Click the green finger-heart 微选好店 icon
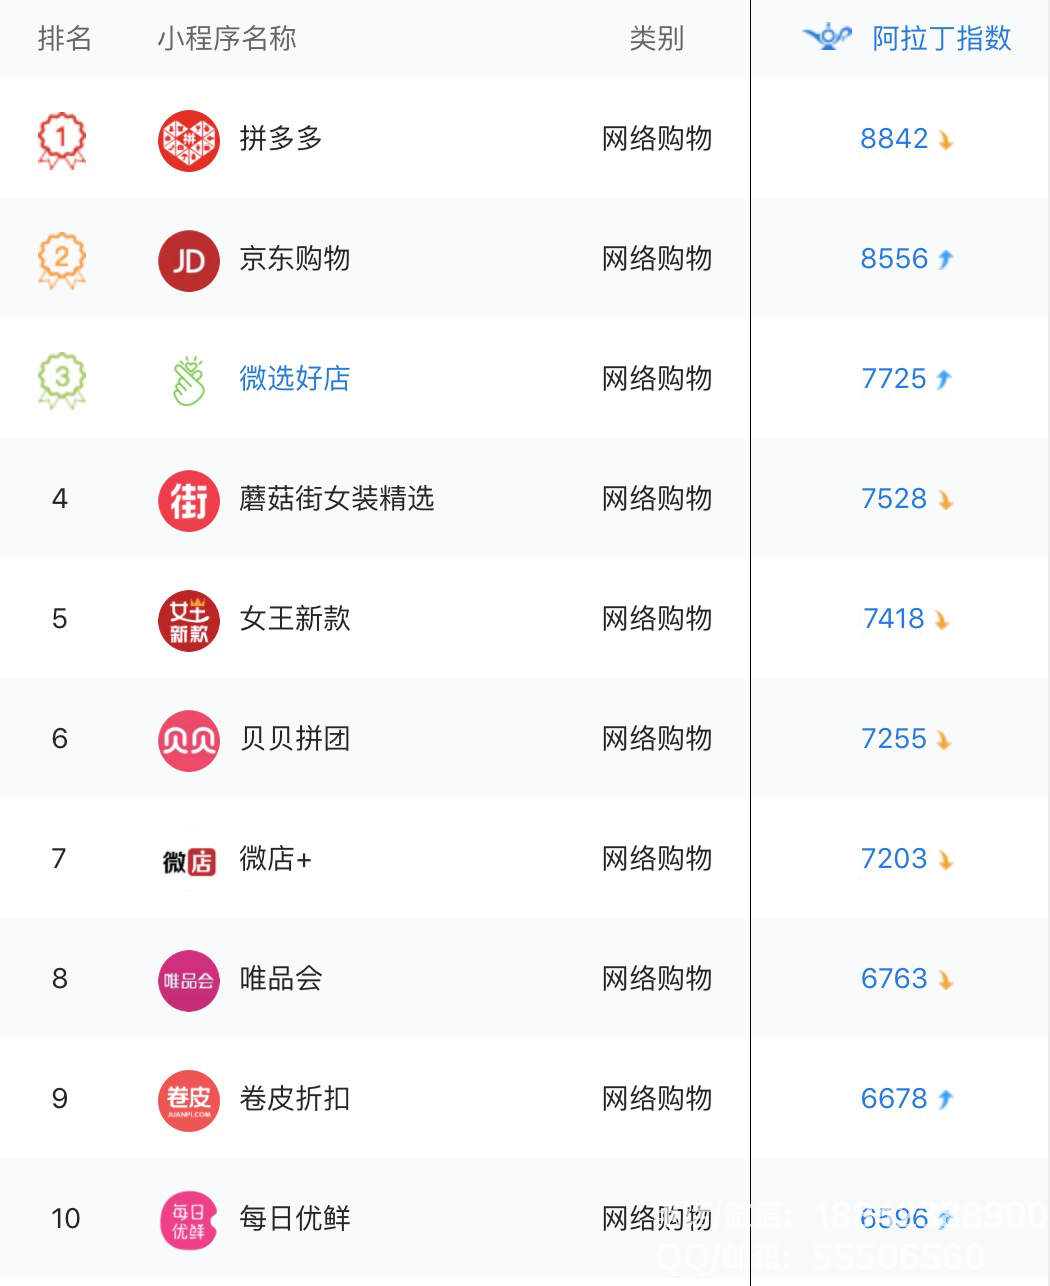The height and width of the screenshot is (1286, 1050). coord(189,380)
